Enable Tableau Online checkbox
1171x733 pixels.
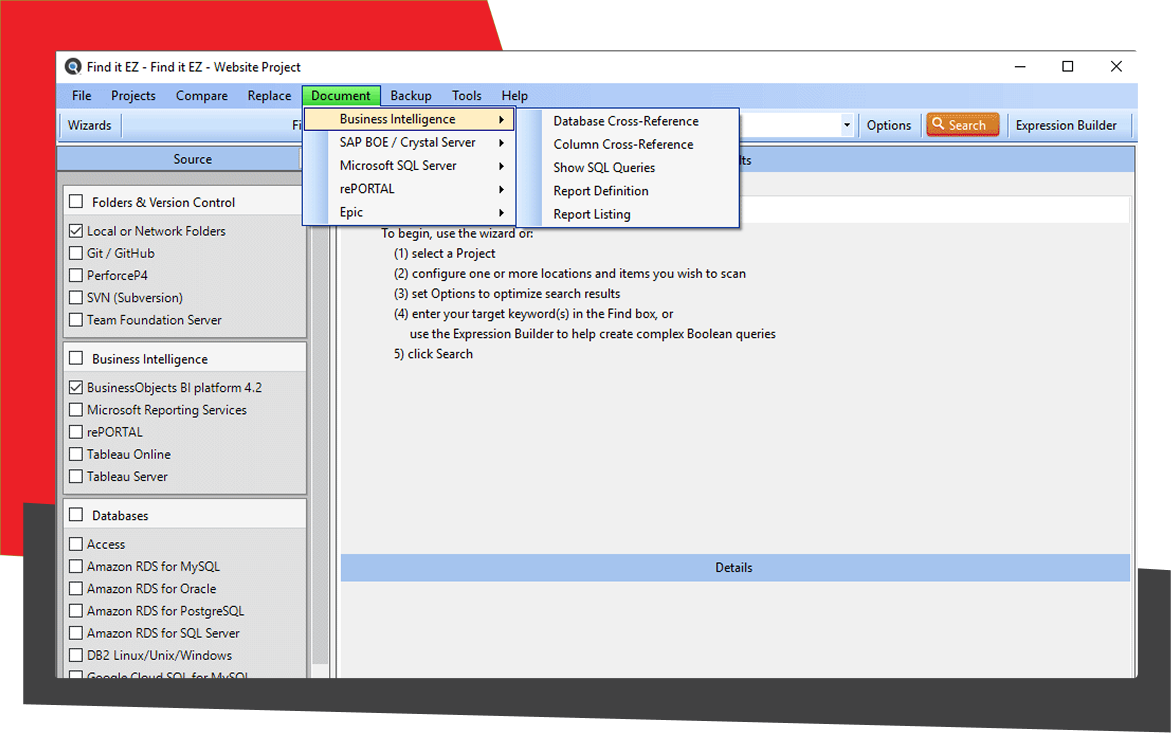point(76,454)
